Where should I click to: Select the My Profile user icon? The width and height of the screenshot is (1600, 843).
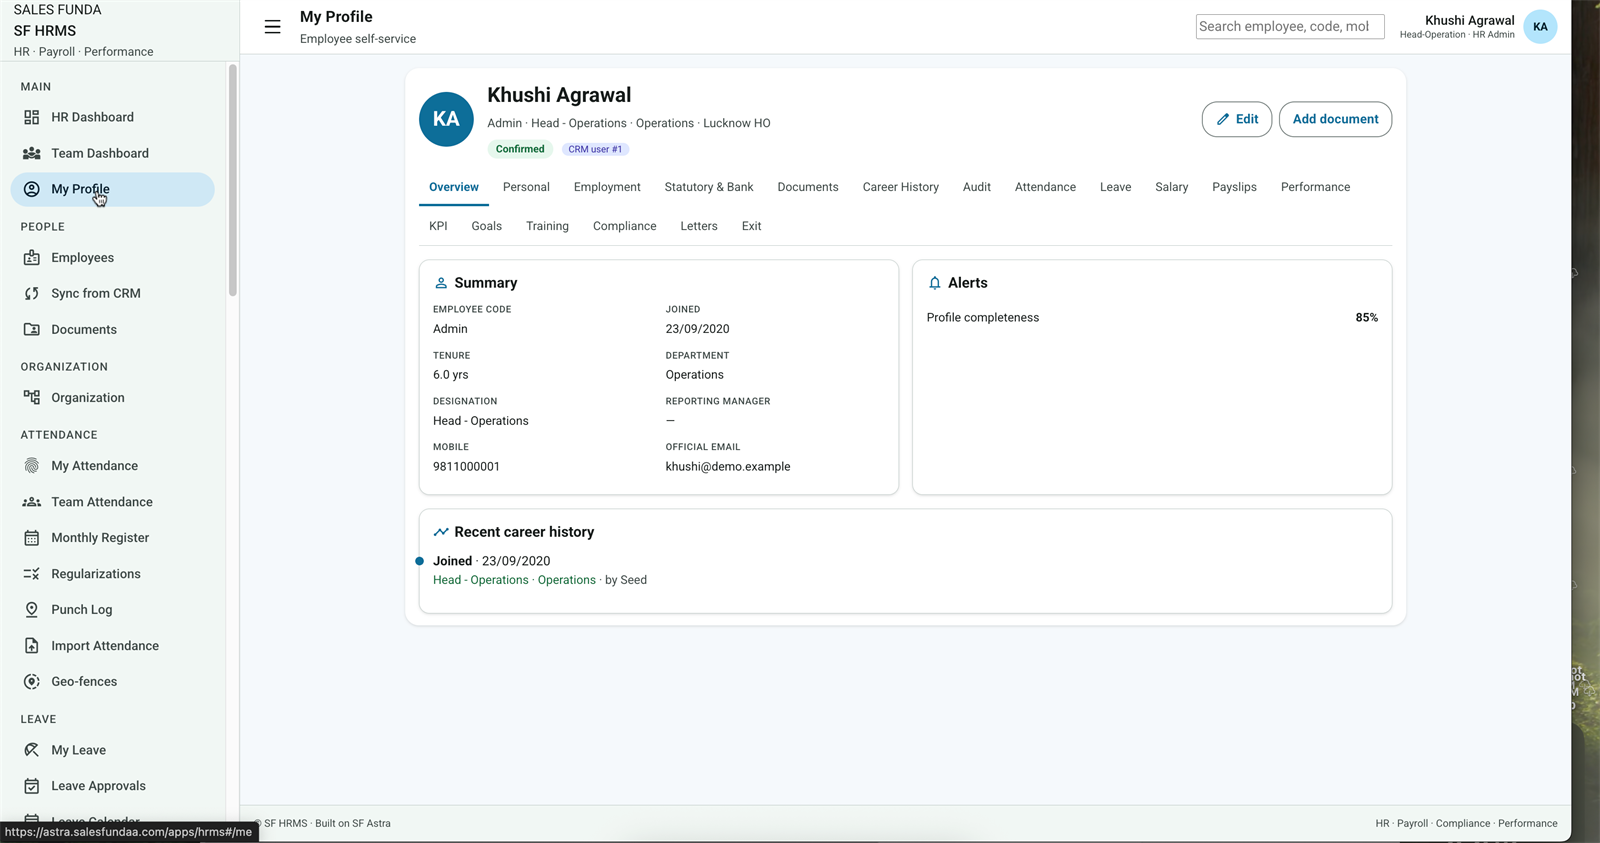coord(32,189)
